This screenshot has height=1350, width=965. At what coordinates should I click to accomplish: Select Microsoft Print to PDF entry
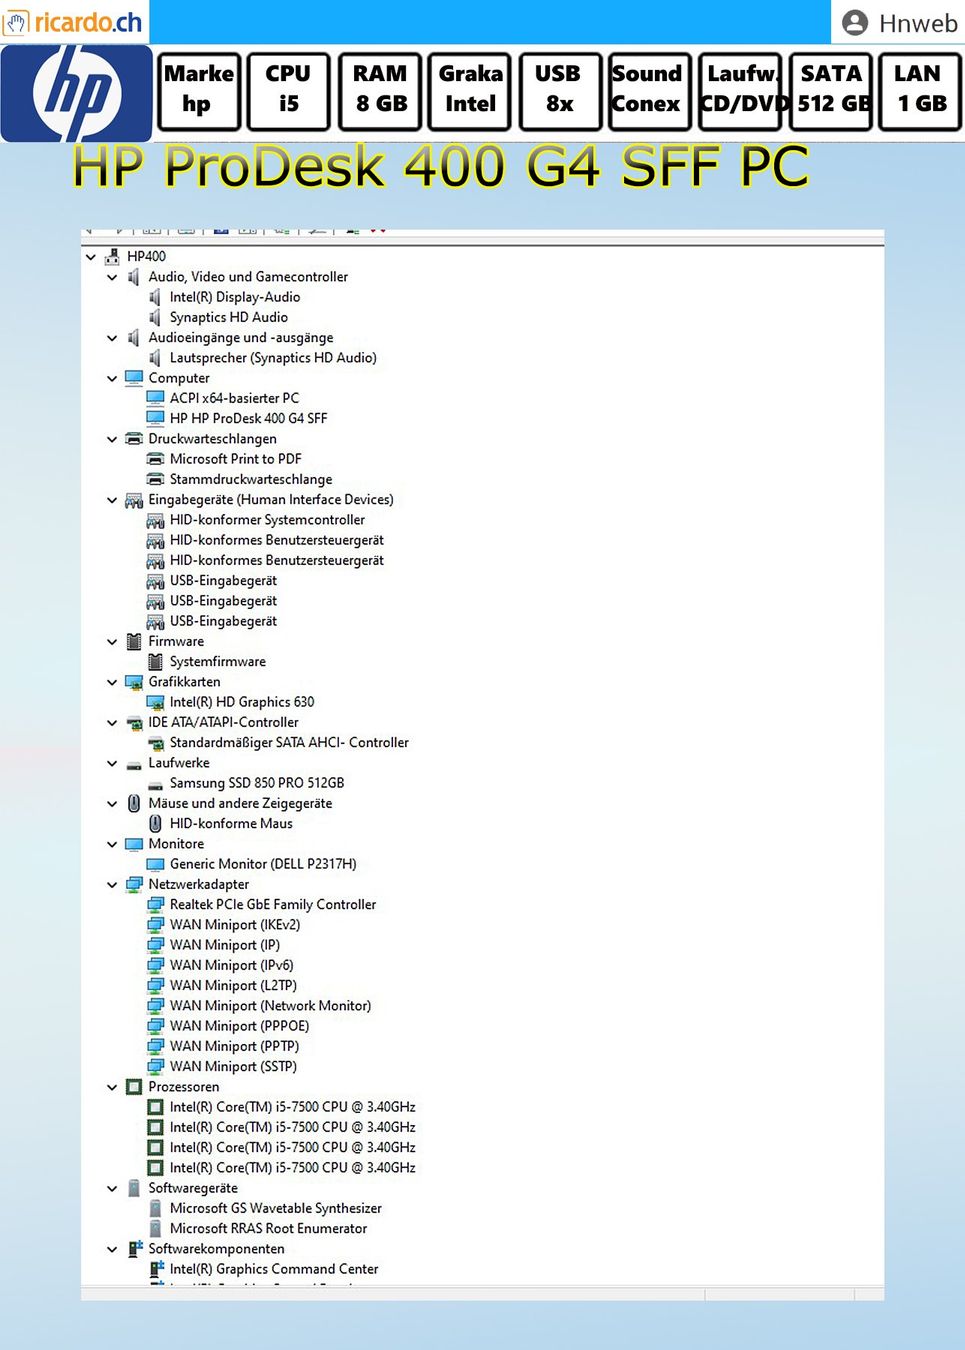click(235, 459)
